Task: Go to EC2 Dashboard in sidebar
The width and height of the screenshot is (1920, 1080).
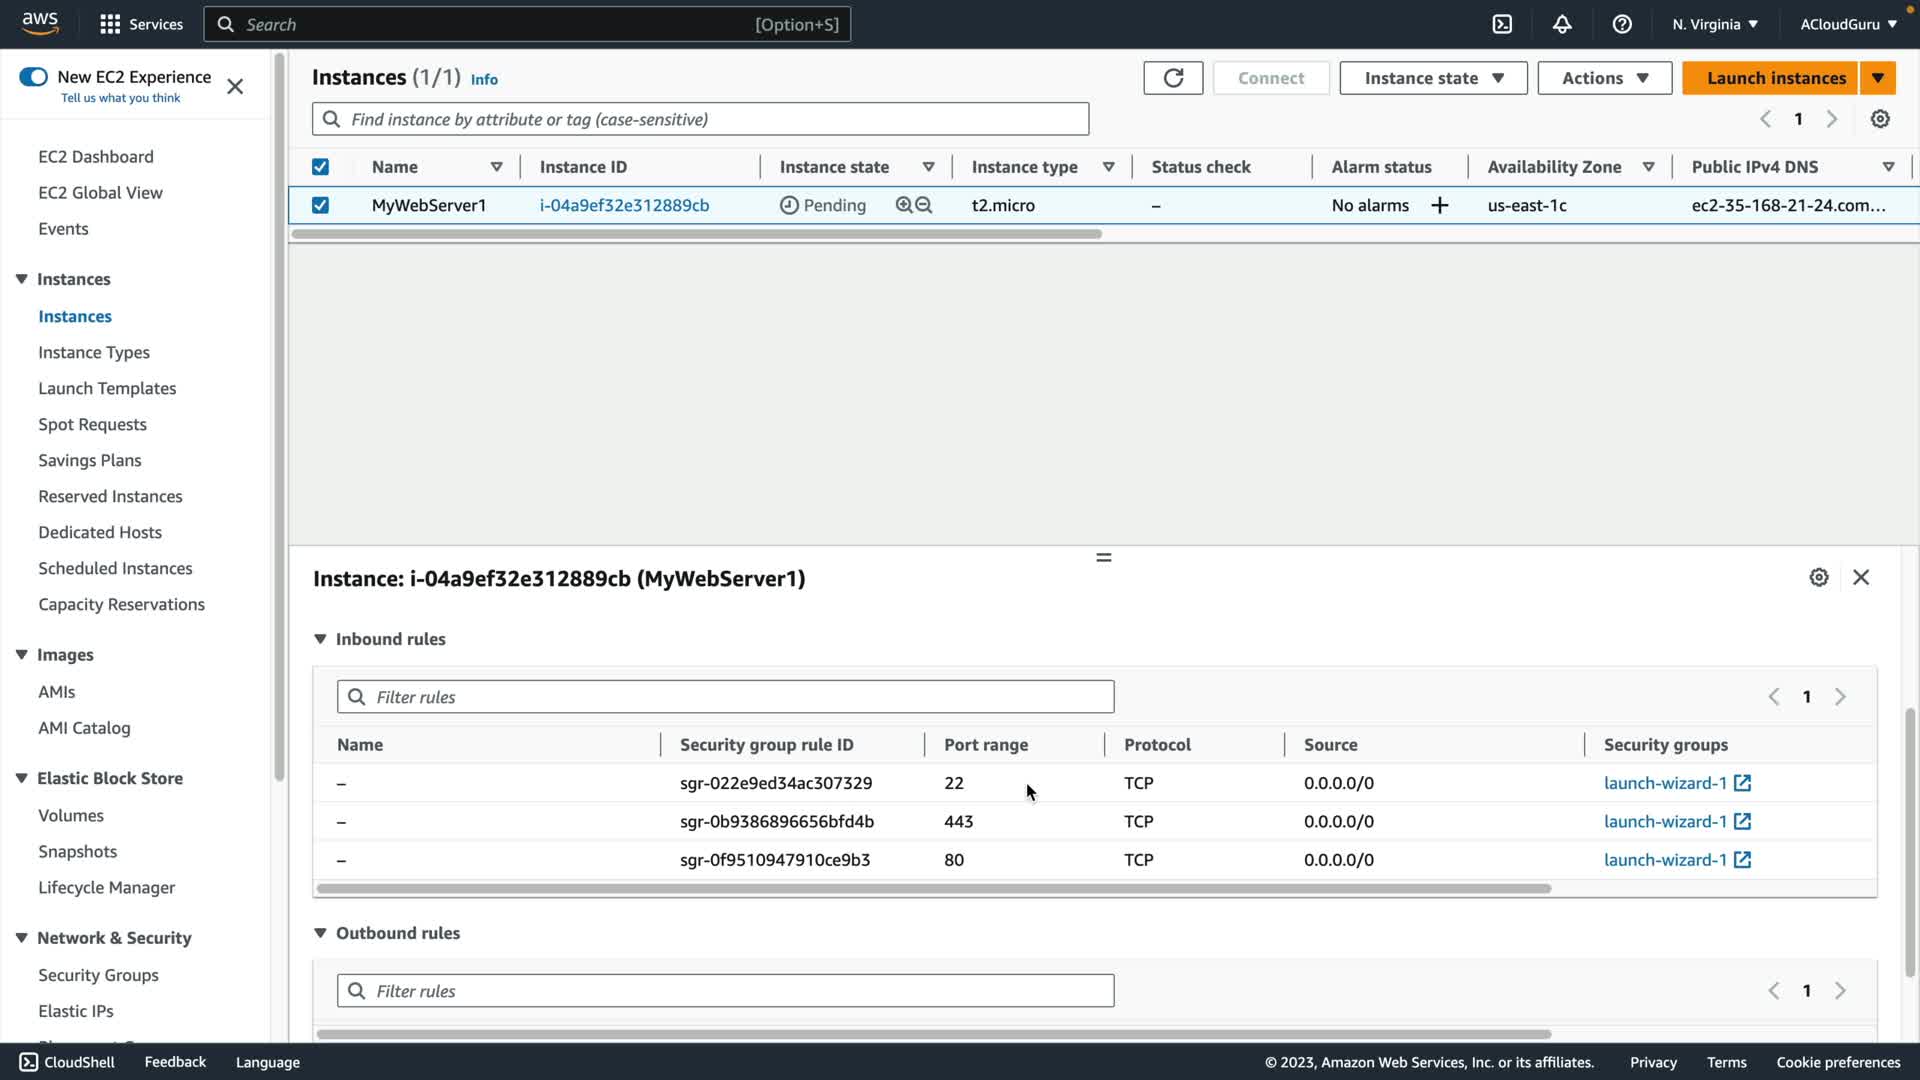Action: tap(96, 157)
